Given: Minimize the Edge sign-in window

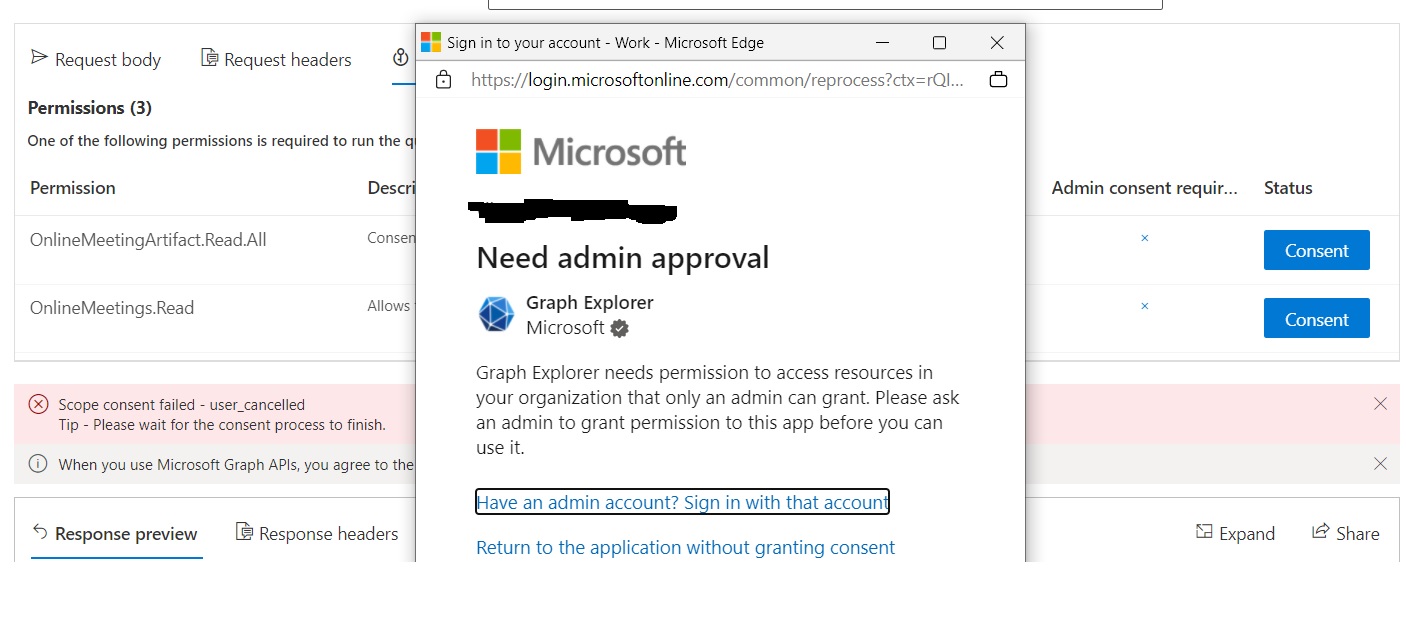Looking at the screenshot, I should click(x=882, y=43).
